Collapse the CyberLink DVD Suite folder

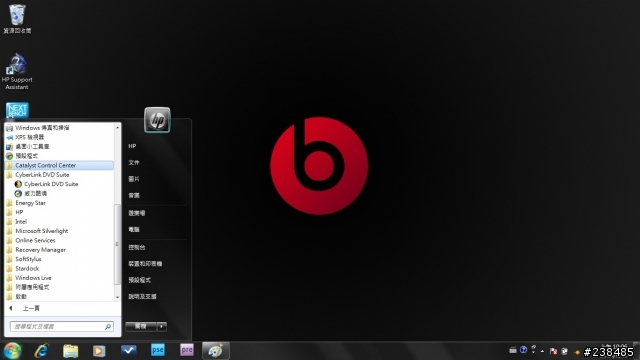coord(59,175)
